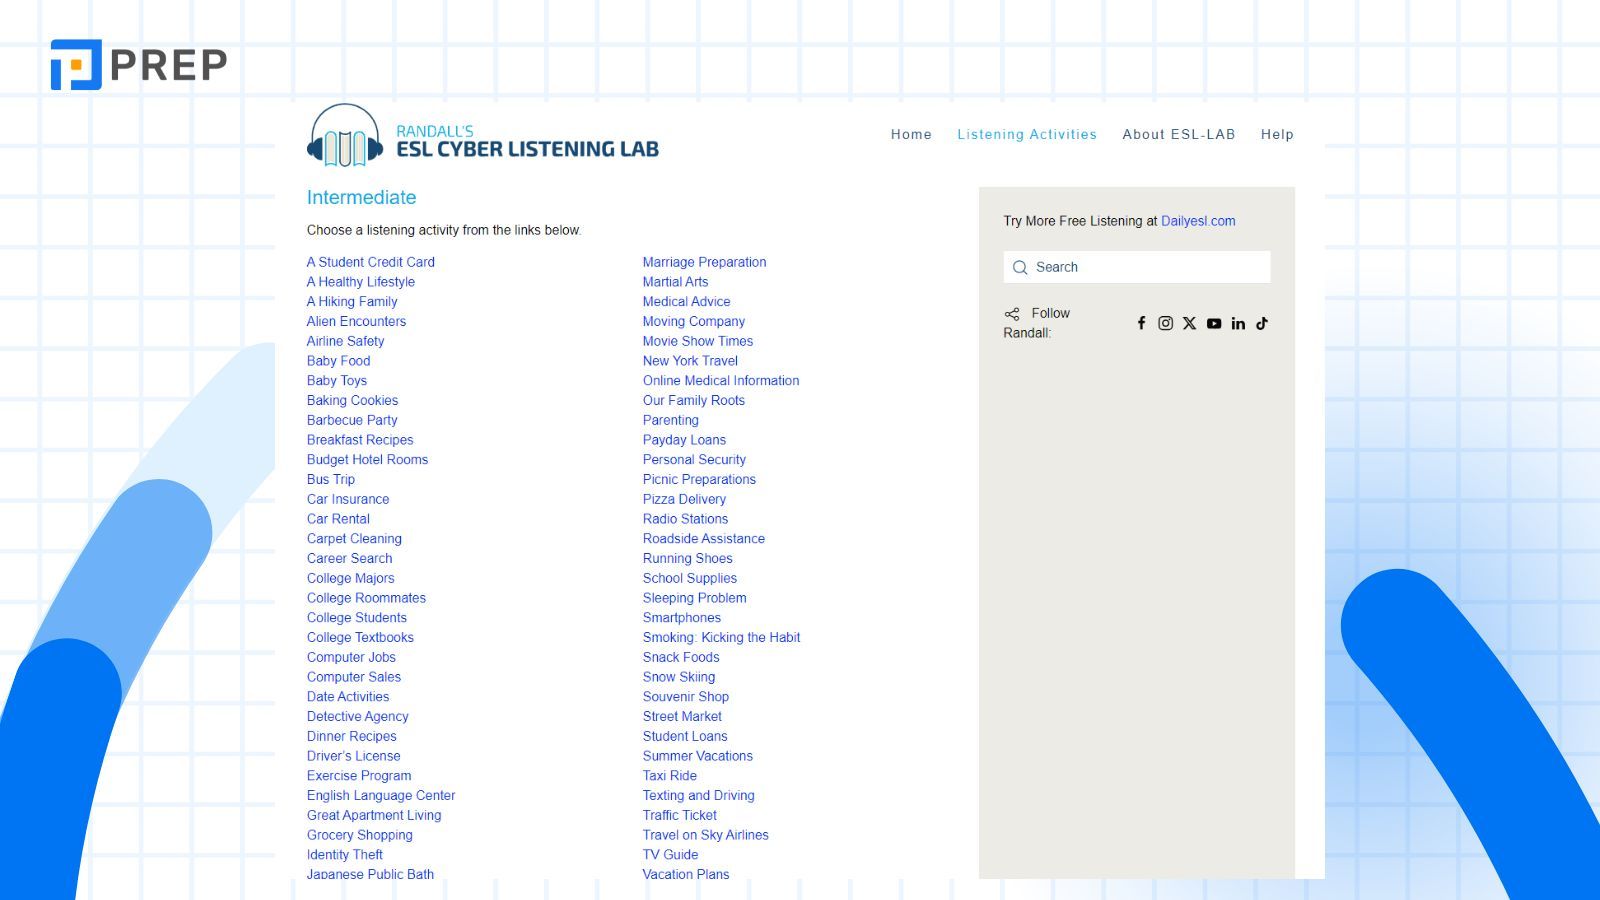The width and height of the screenshot is (1600, 900).
Task: Open Detective Agency activity
Action: tap(357, 716)
